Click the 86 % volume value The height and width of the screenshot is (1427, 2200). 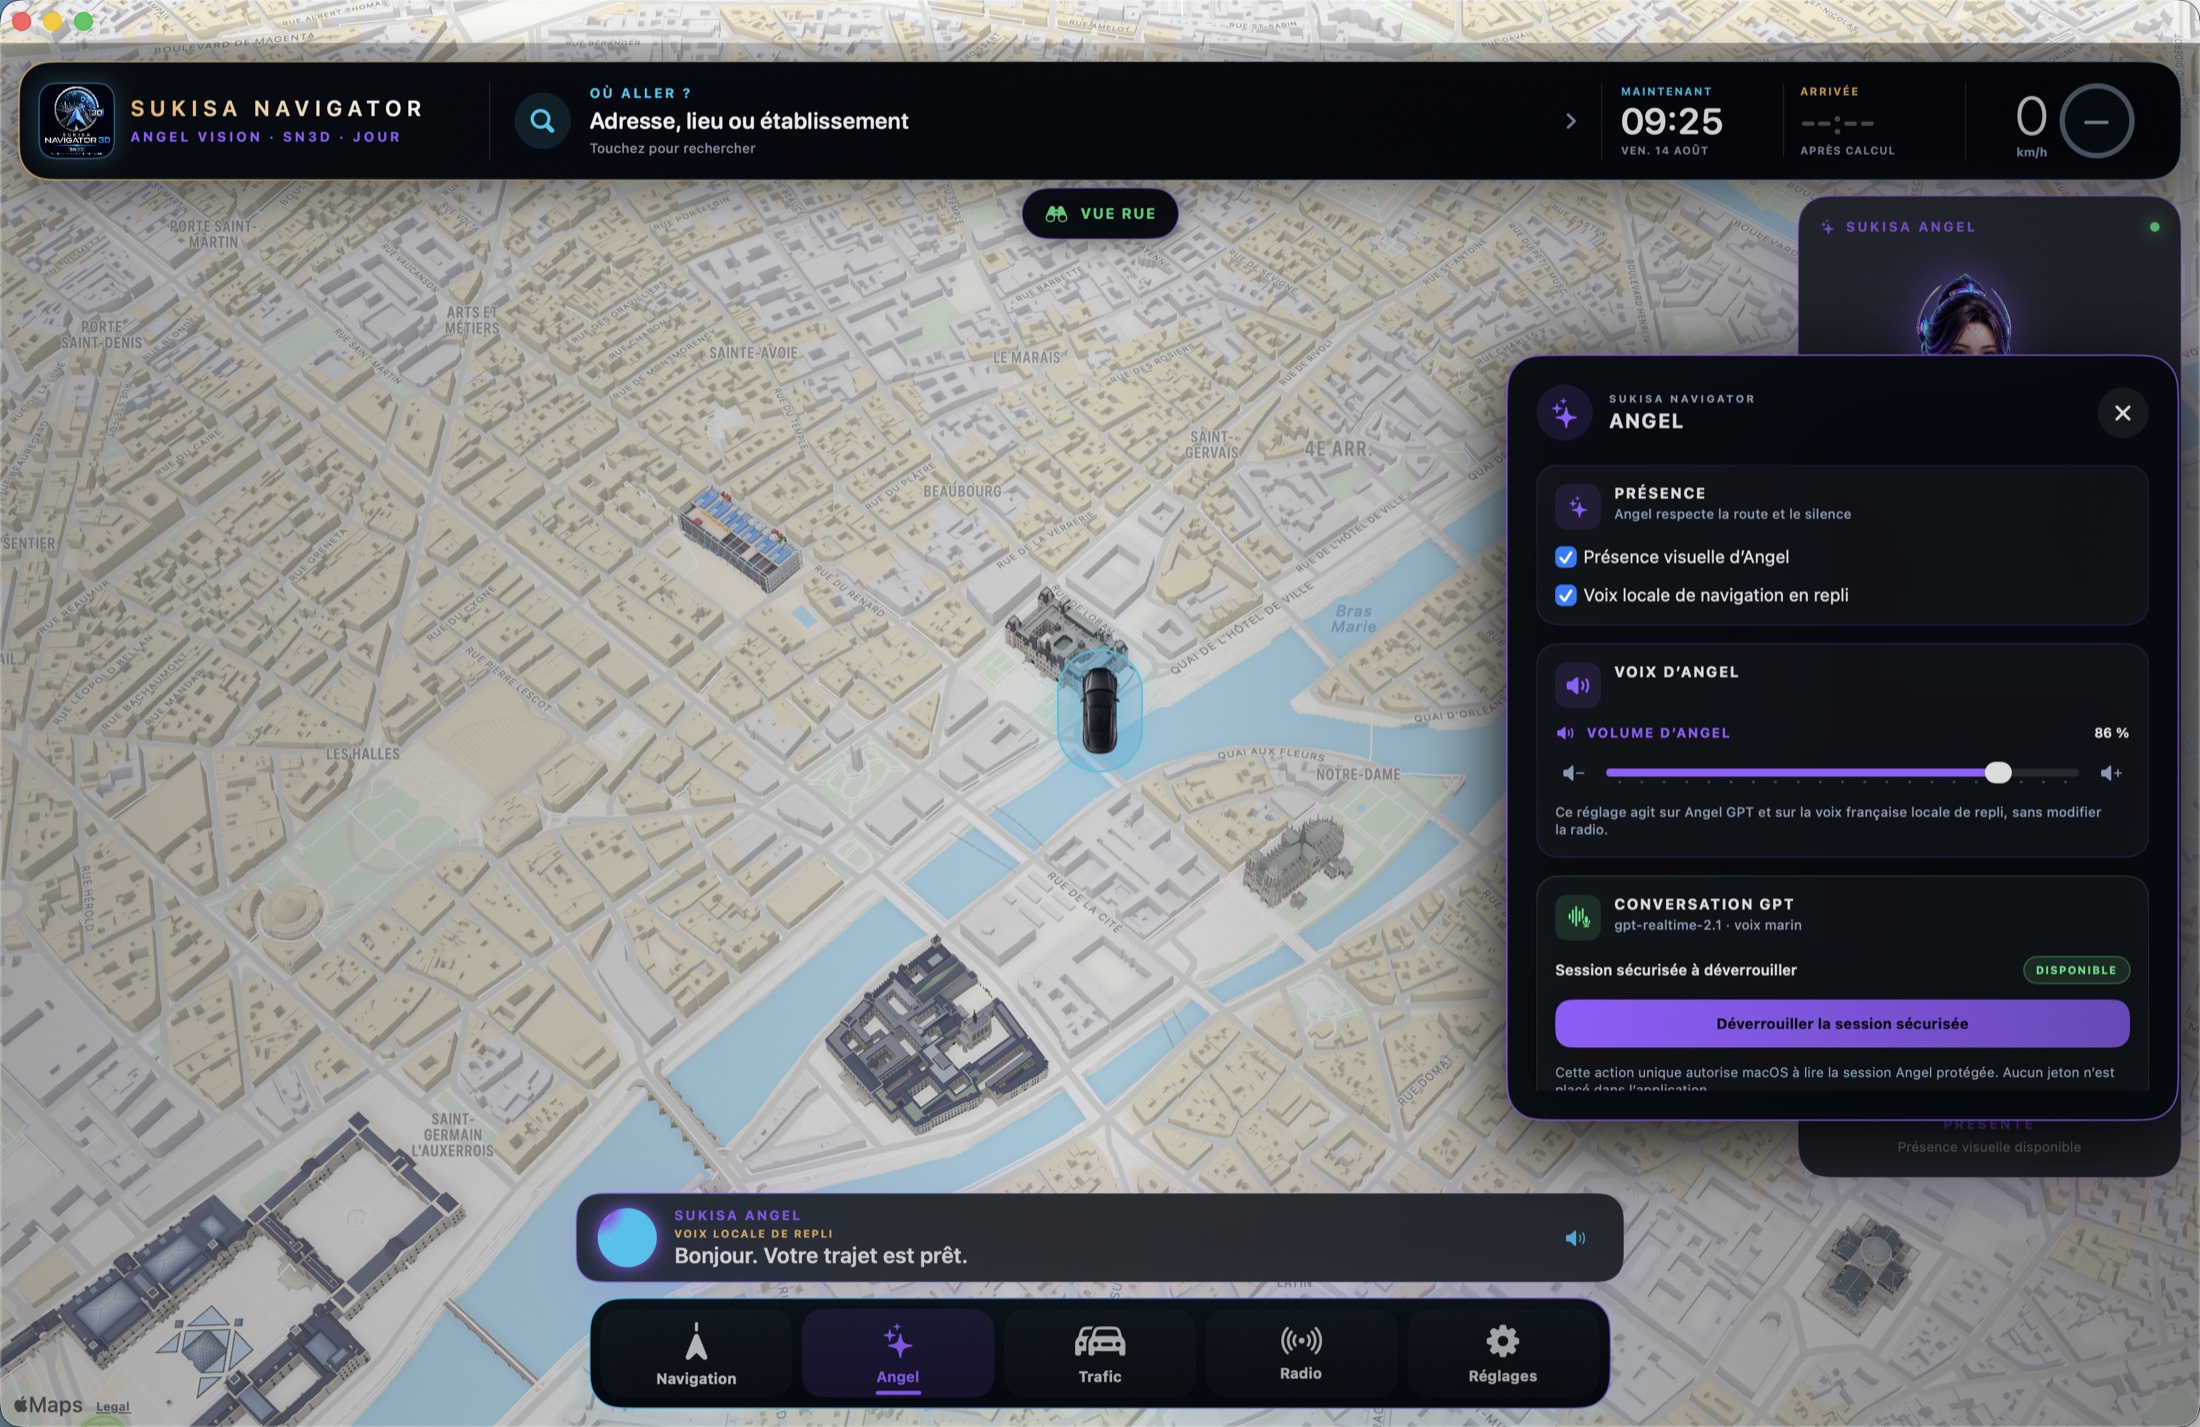click(2111, 733)
